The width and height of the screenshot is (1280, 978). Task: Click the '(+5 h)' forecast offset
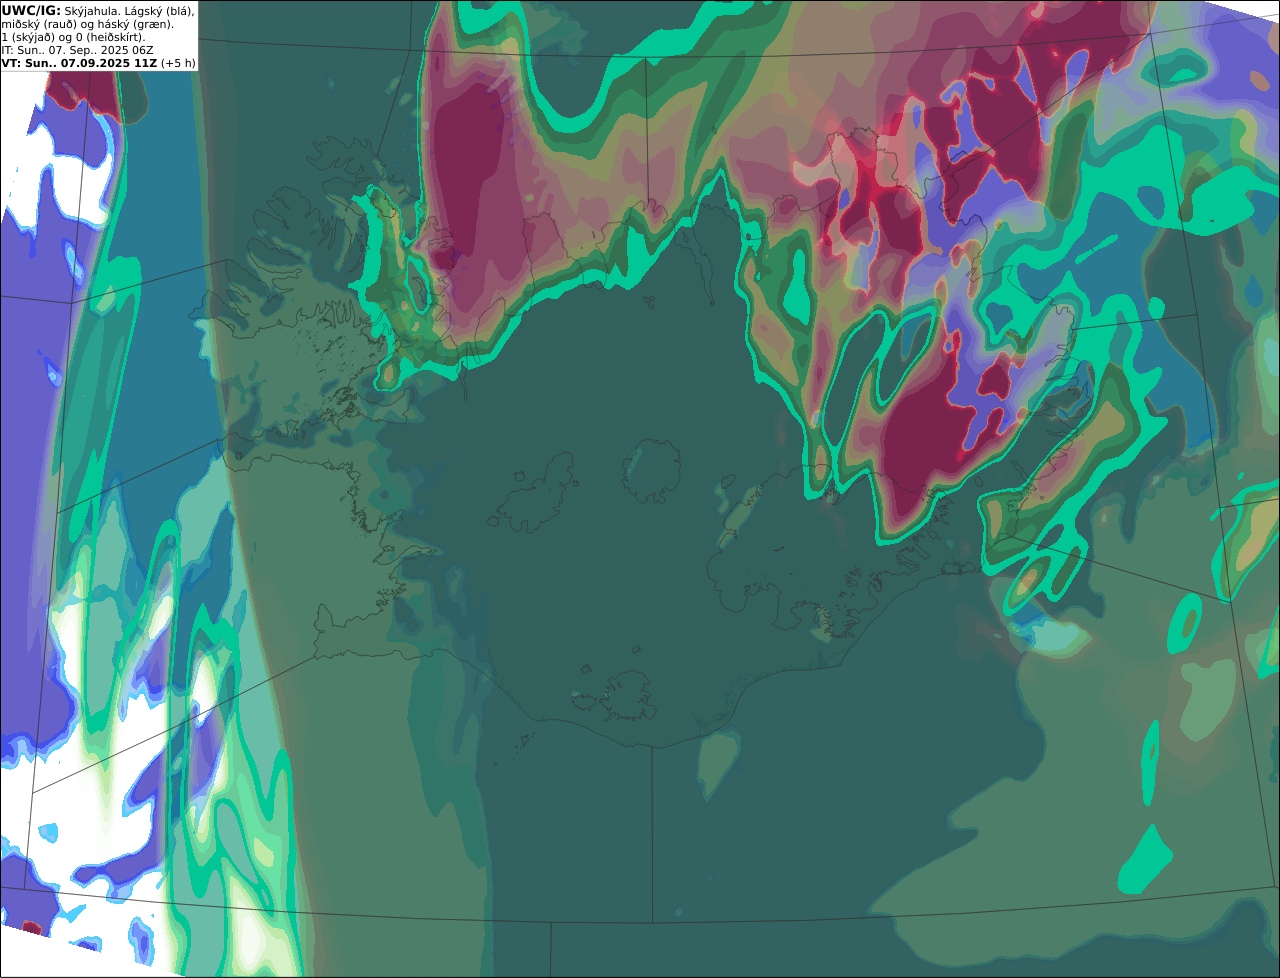point(178,62)
